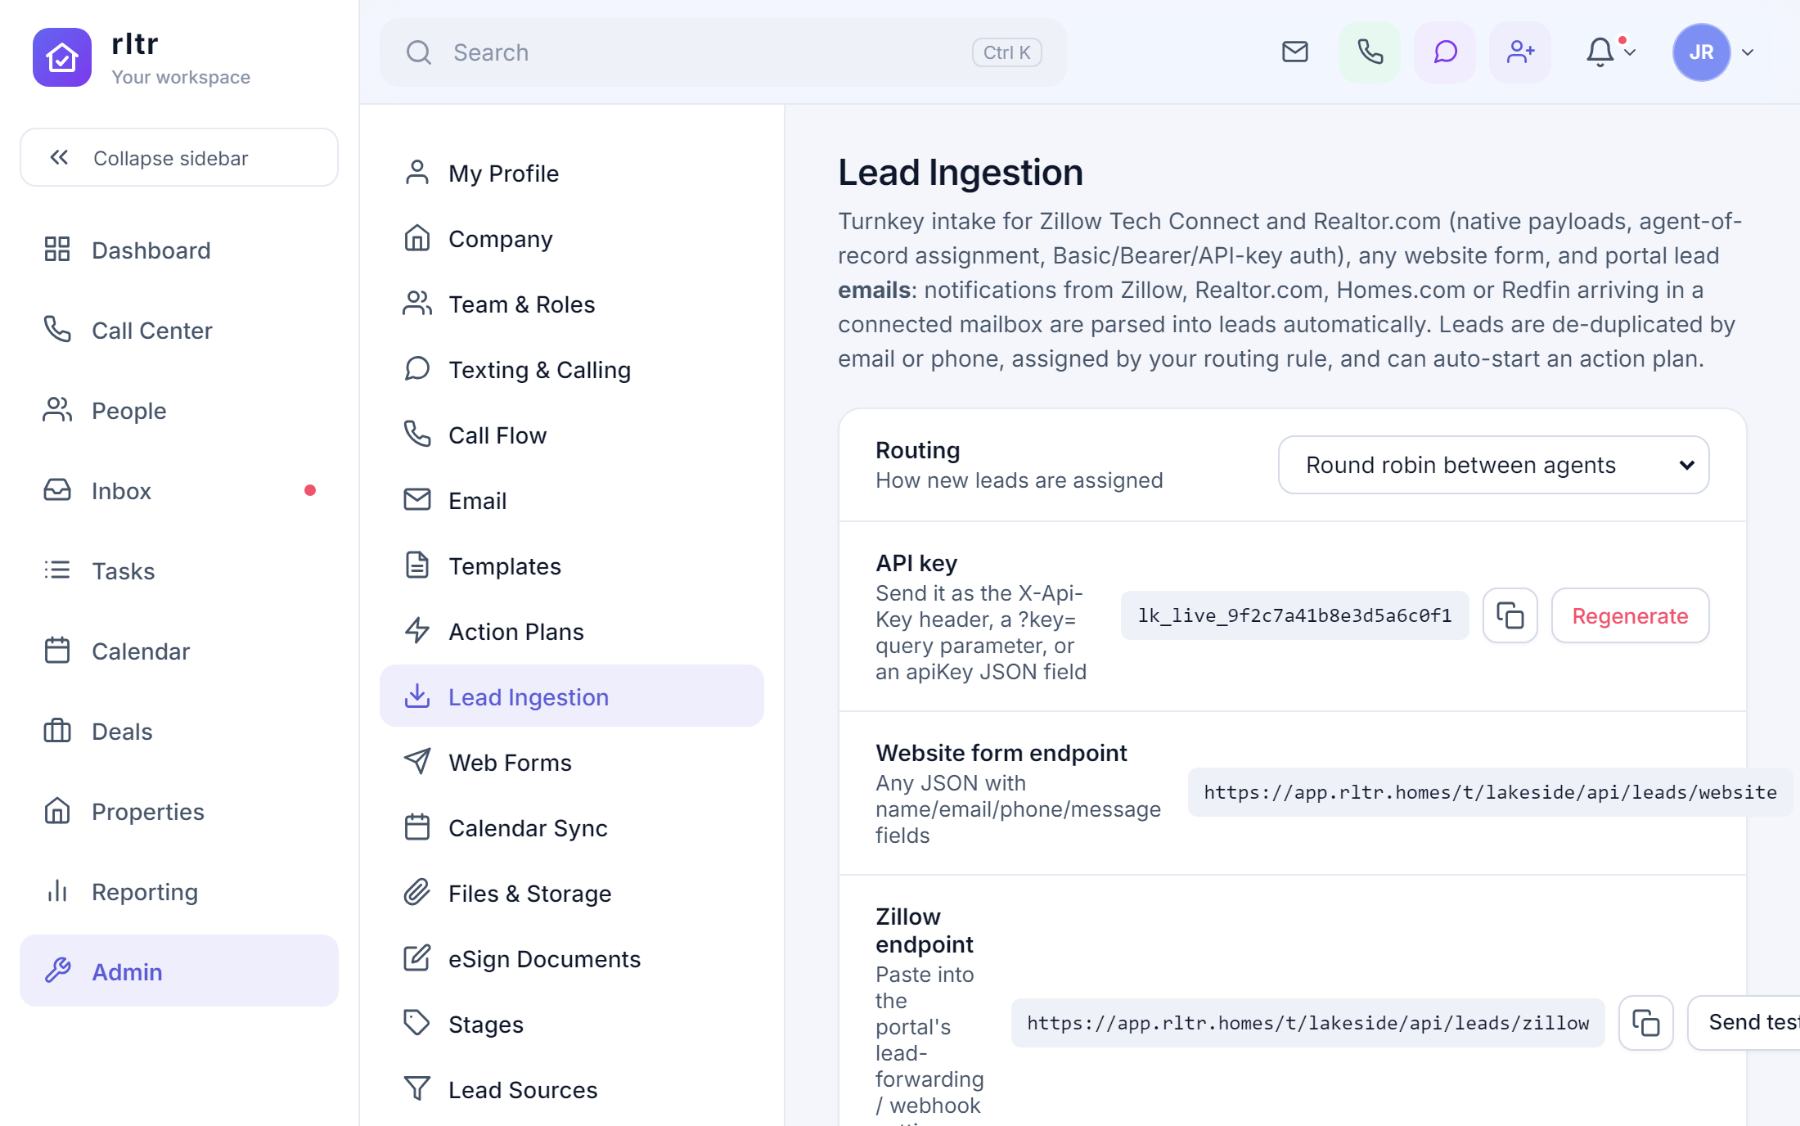
Task: Click the rltr home logo icon
Action: point(62,57)
